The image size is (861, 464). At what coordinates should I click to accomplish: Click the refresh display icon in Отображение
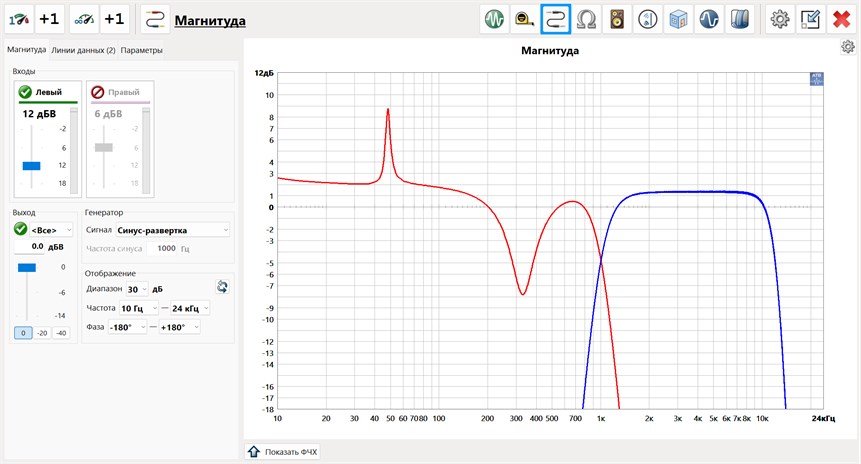[222, 288]
